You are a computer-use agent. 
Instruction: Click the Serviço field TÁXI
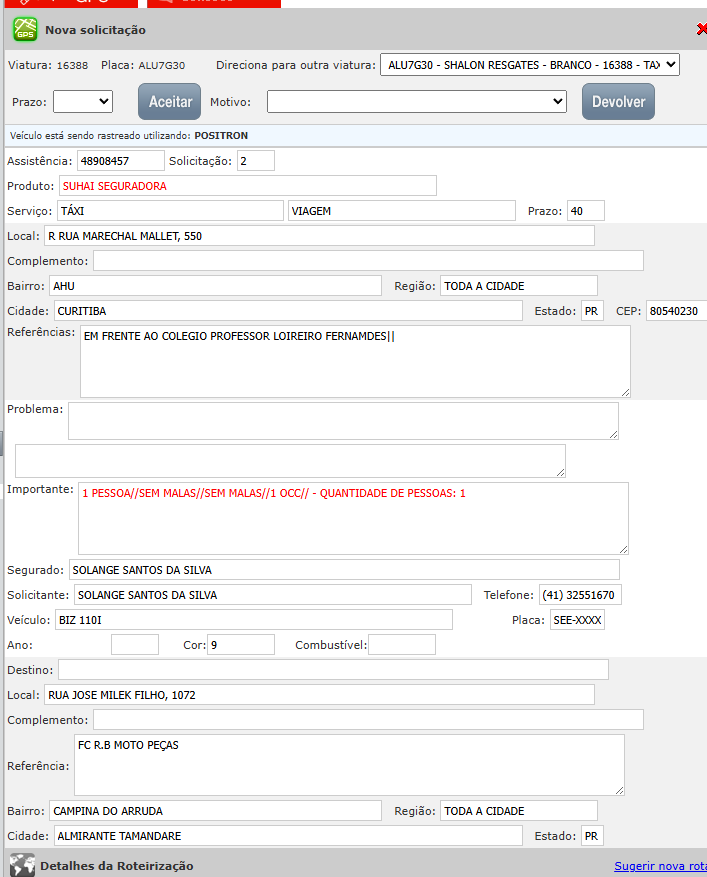point(170,211)
